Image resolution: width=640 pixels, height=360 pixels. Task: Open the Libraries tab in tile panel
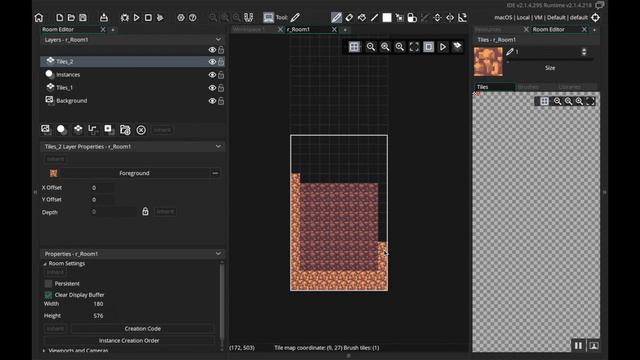click(570, 87)
